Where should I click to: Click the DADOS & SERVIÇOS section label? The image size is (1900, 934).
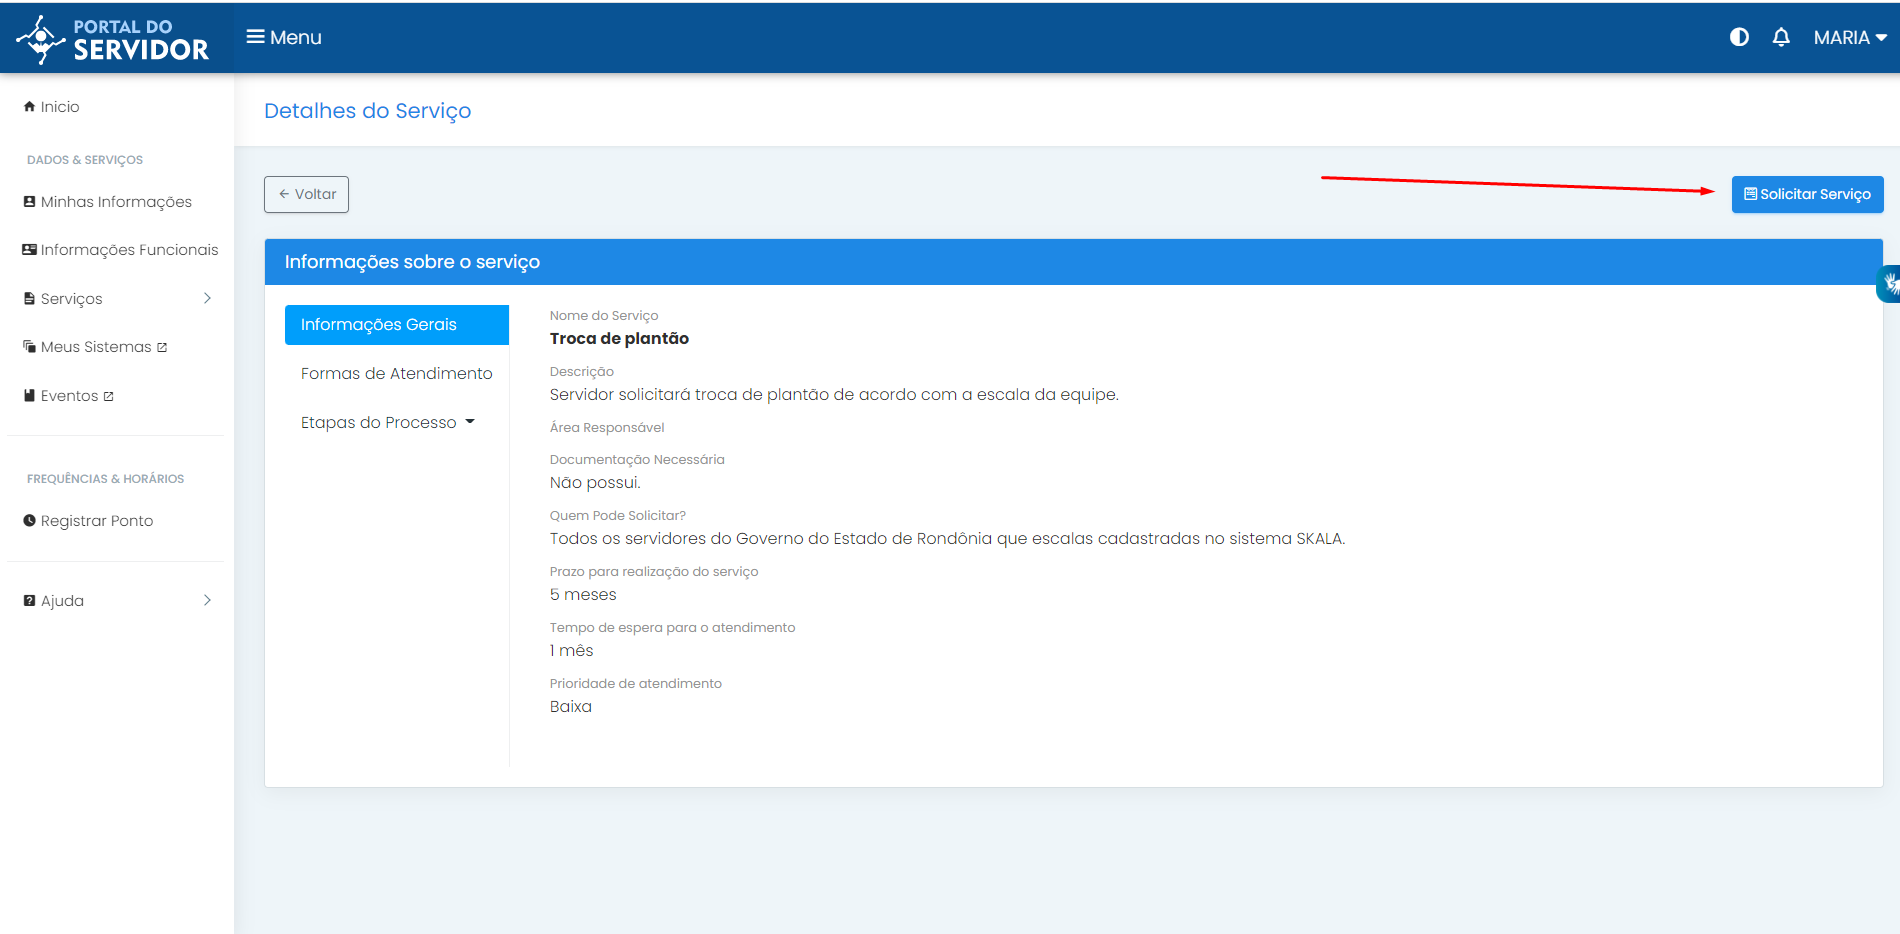click(x=85, y=160)
